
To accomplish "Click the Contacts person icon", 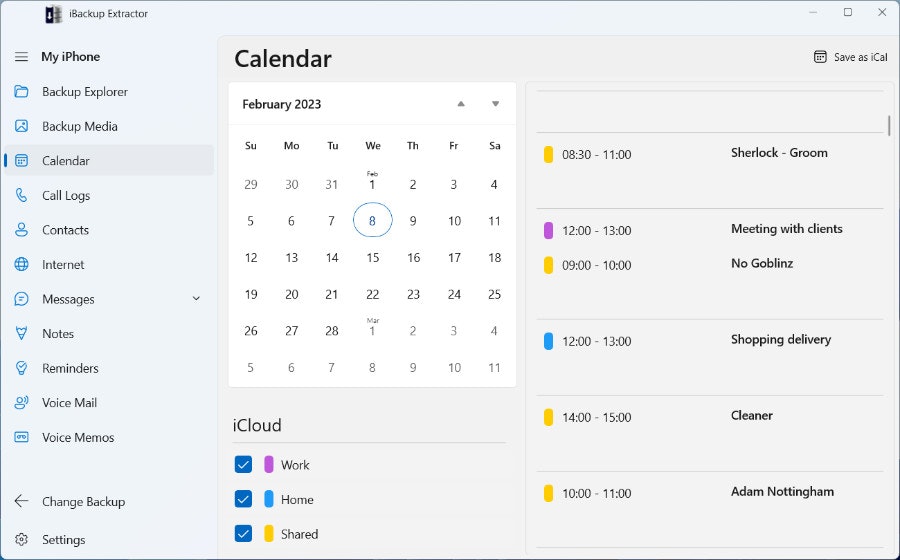I will pyautogui.click(x=21, y=230).
